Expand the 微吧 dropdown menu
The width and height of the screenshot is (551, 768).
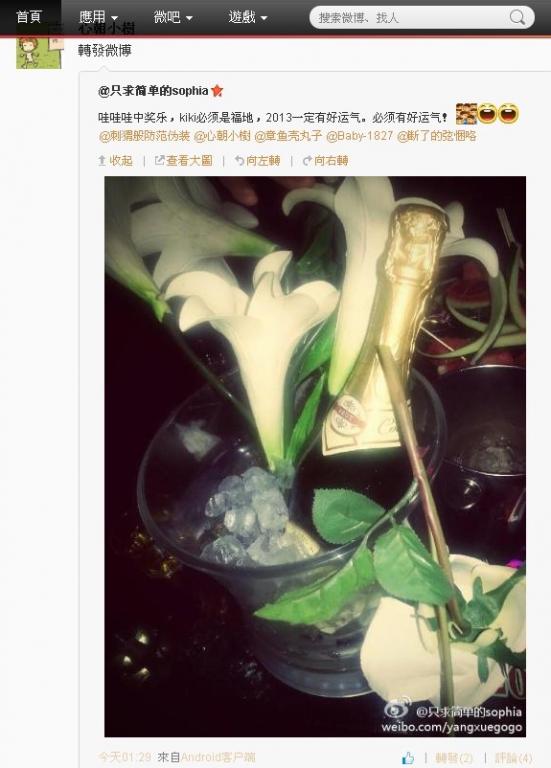[173, 18]
